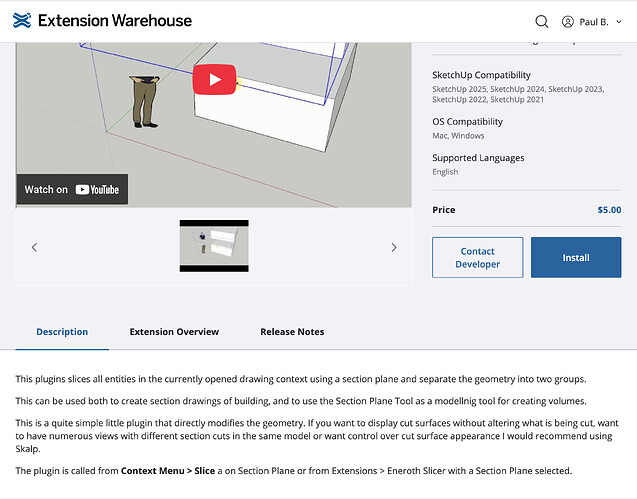Click the word Skalp in the description
637x499 pixels.
tap(28, 449)
